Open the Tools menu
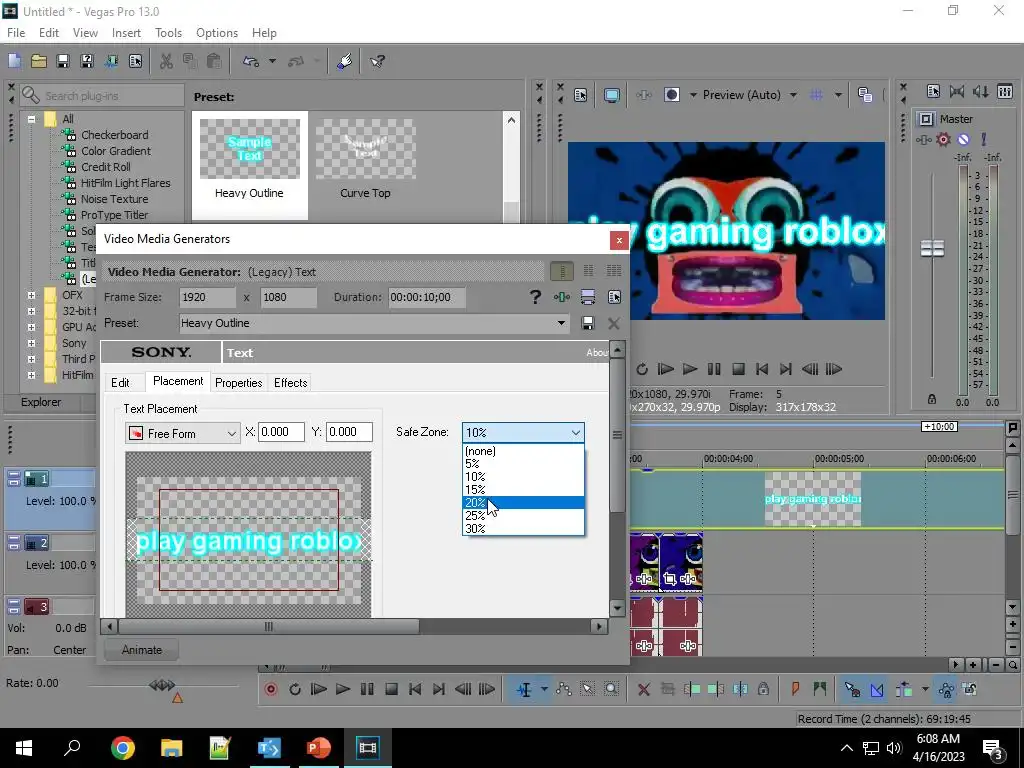This screenshot has height=768, width=1024. [x=168, y=33]
